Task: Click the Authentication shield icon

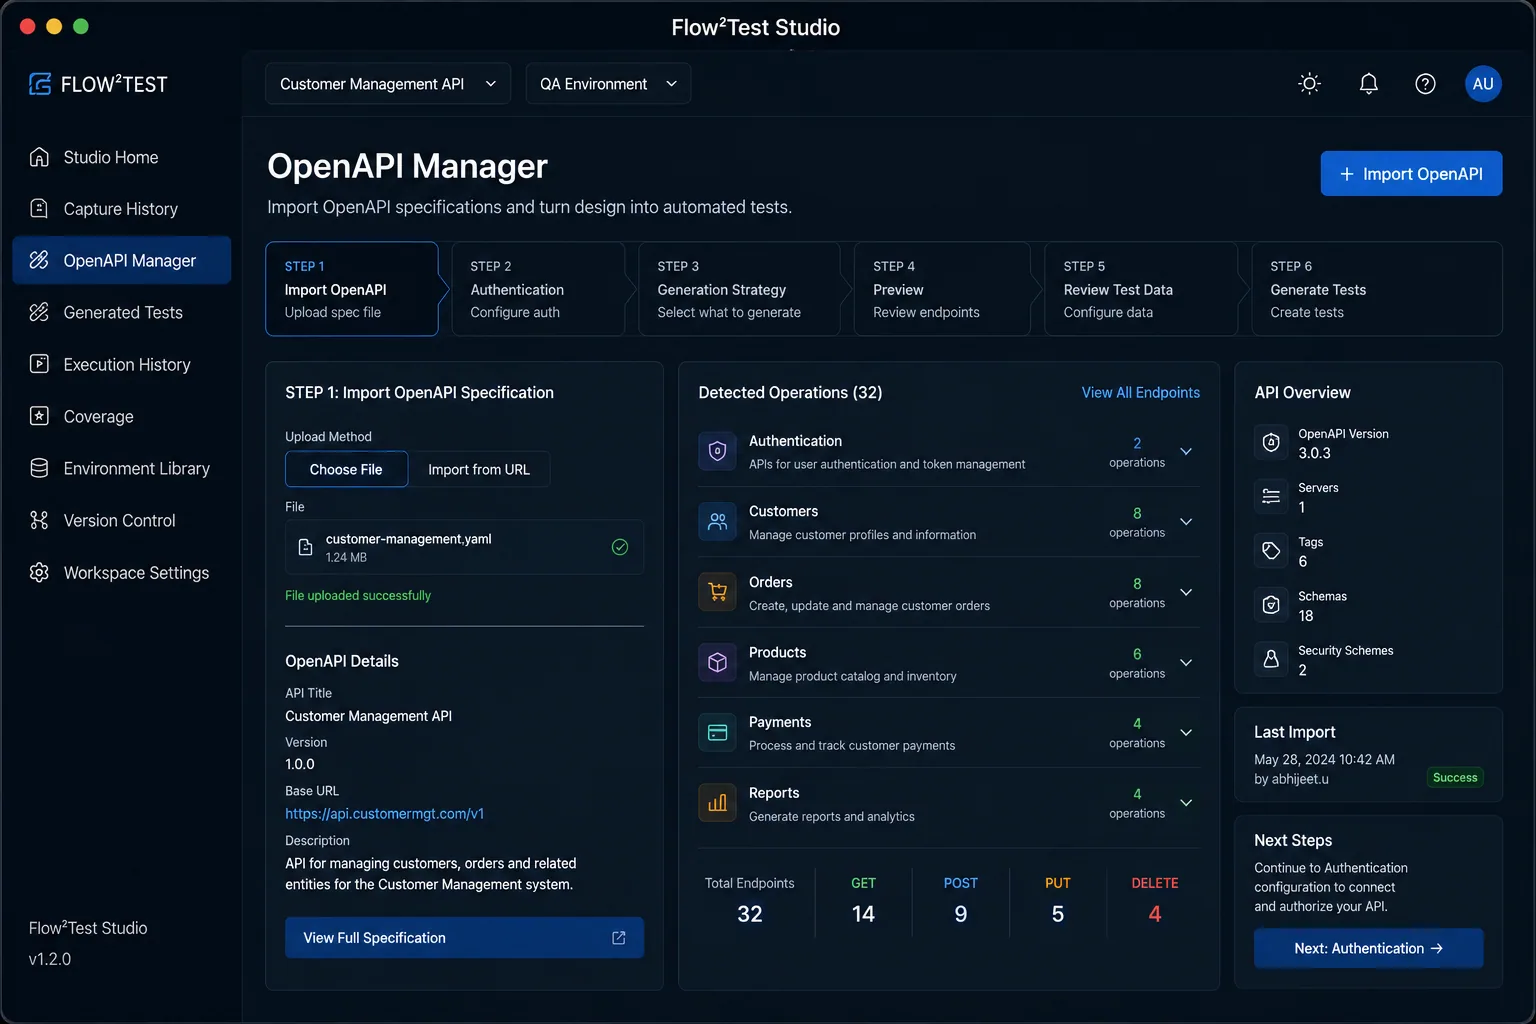Action: [x=717, y=451]
